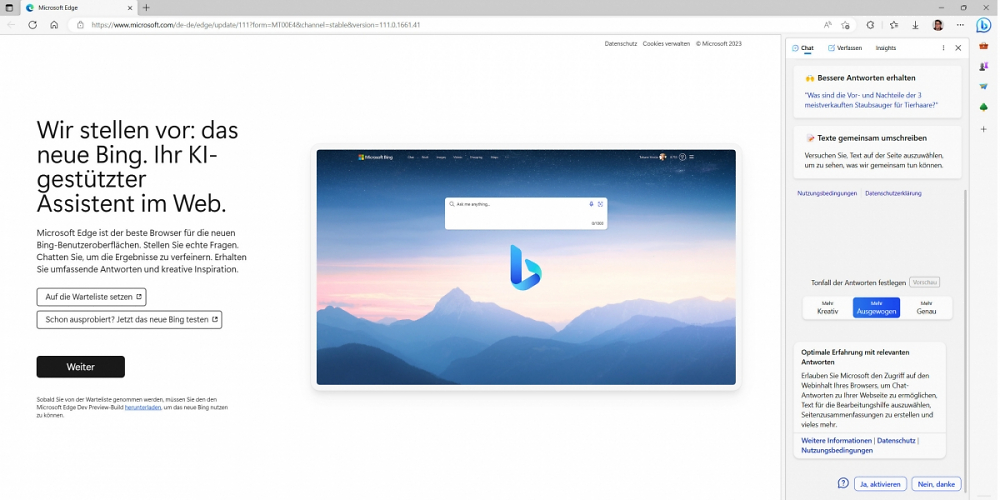Screen dimensions: 1000x500
Task: Open the Favorites list icon
Action: tap(893, 25)
